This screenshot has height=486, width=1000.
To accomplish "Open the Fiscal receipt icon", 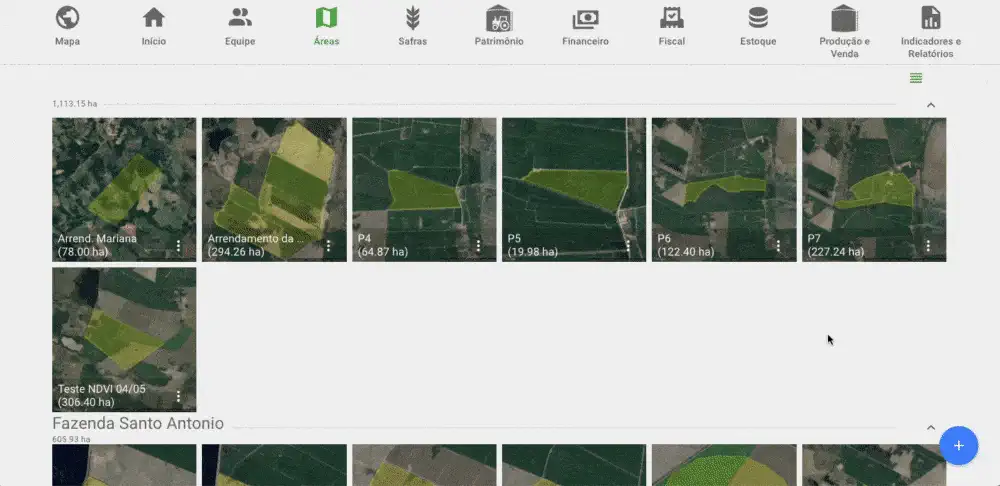I will 672,18.
